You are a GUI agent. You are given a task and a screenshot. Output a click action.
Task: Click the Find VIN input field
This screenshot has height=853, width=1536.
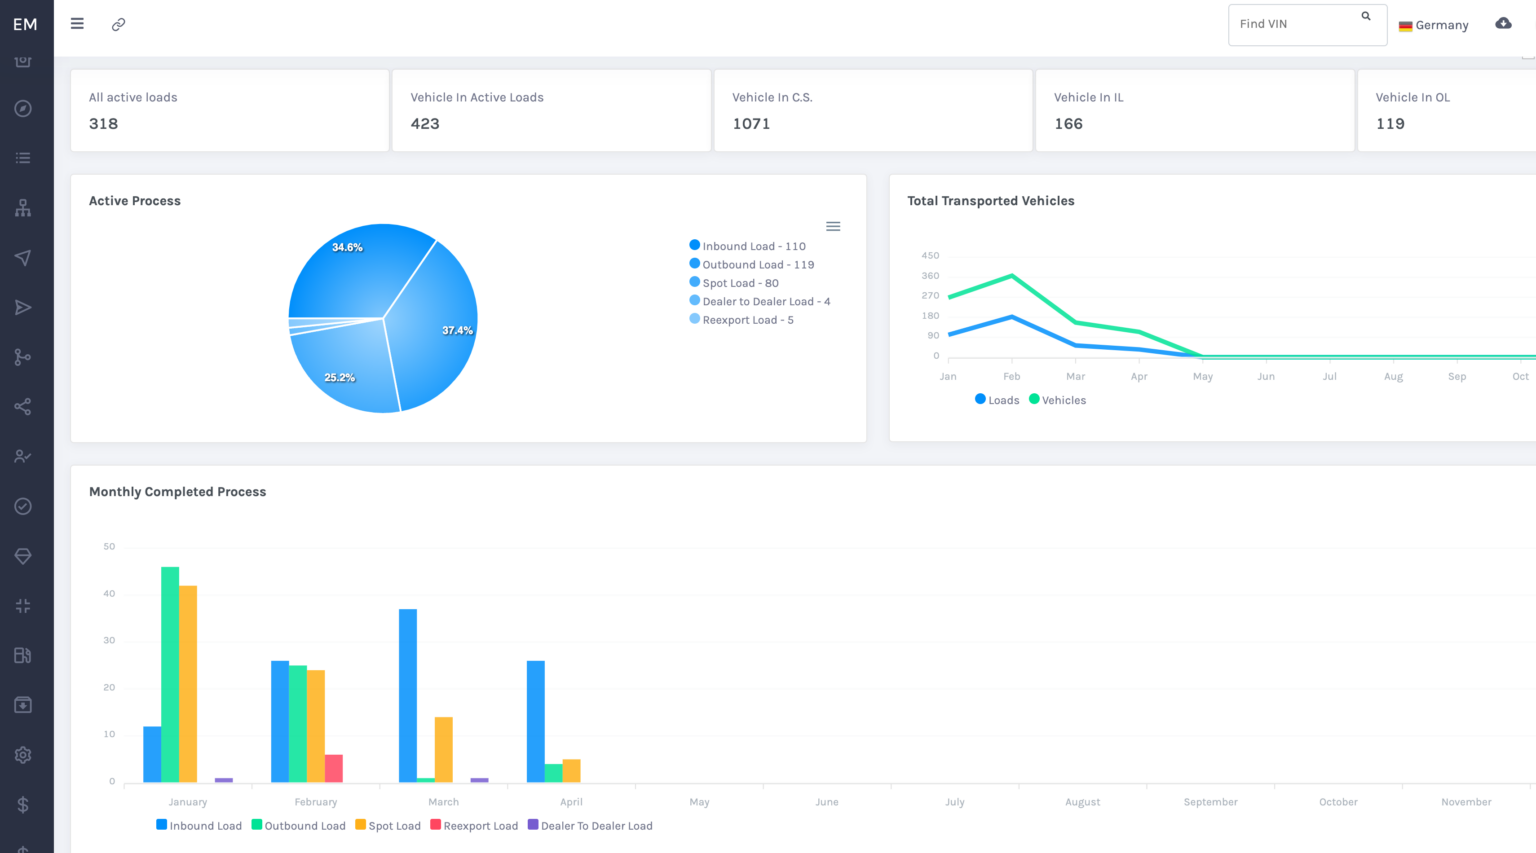tap(1295, 24)
